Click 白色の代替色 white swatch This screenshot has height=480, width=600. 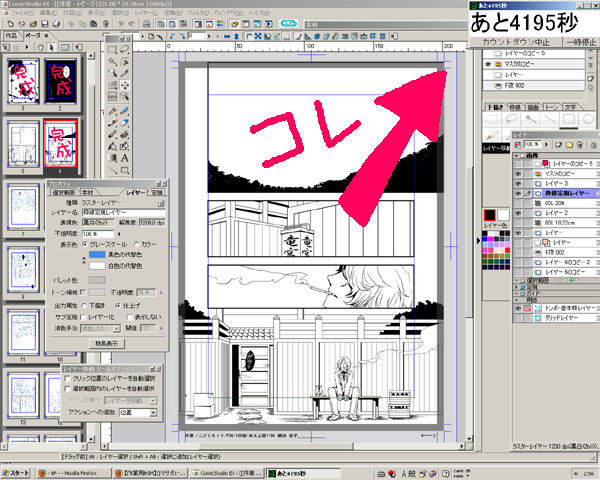point(97,266)
